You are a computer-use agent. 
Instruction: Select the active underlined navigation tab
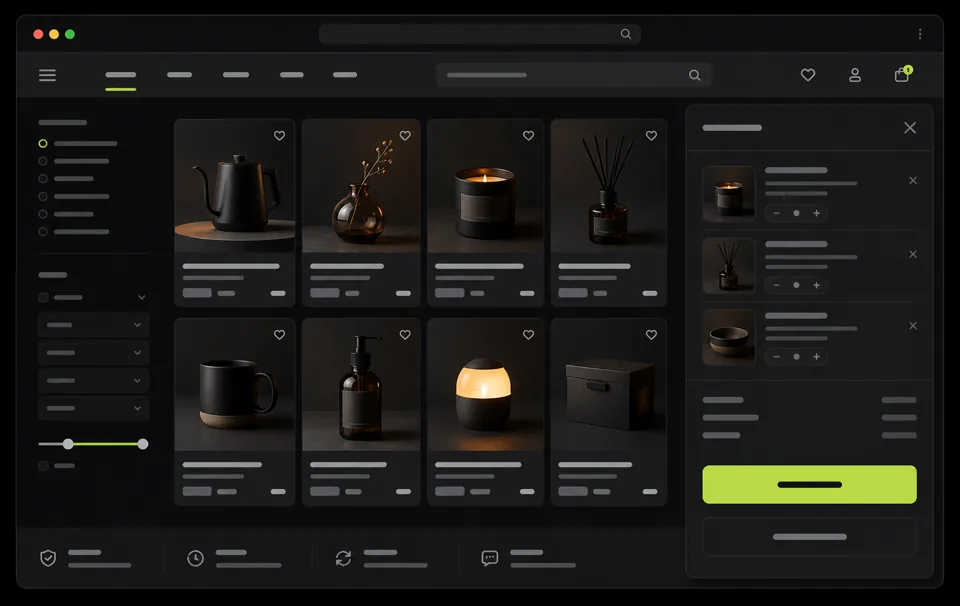click(121, 75)
